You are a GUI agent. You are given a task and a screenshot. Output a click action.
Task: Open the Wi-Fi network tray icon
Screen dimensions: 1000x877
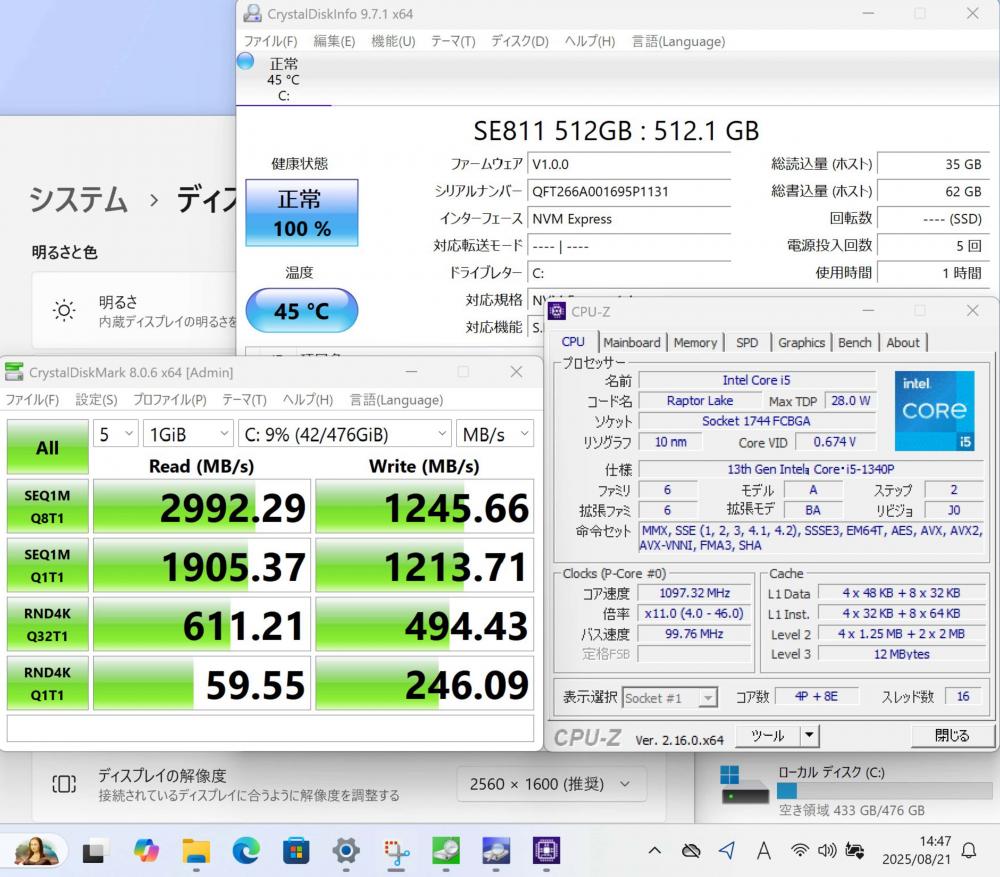click(x=799, y=850)
